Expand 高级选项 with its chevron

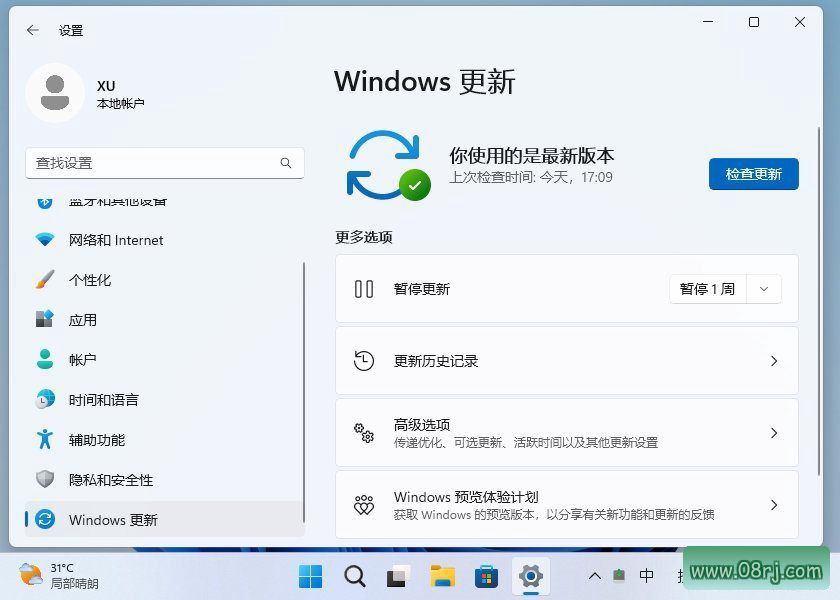(775, 433)
